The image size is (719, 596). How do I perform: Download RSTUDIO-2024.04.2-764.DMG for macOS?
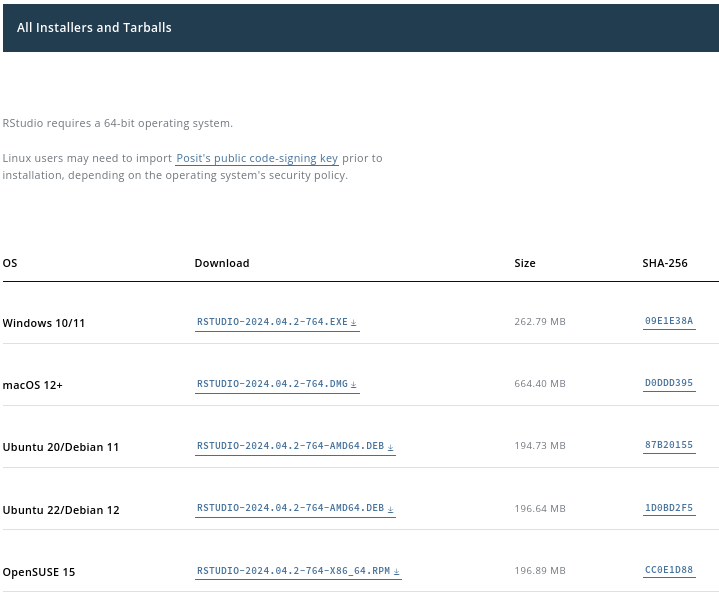277,384
